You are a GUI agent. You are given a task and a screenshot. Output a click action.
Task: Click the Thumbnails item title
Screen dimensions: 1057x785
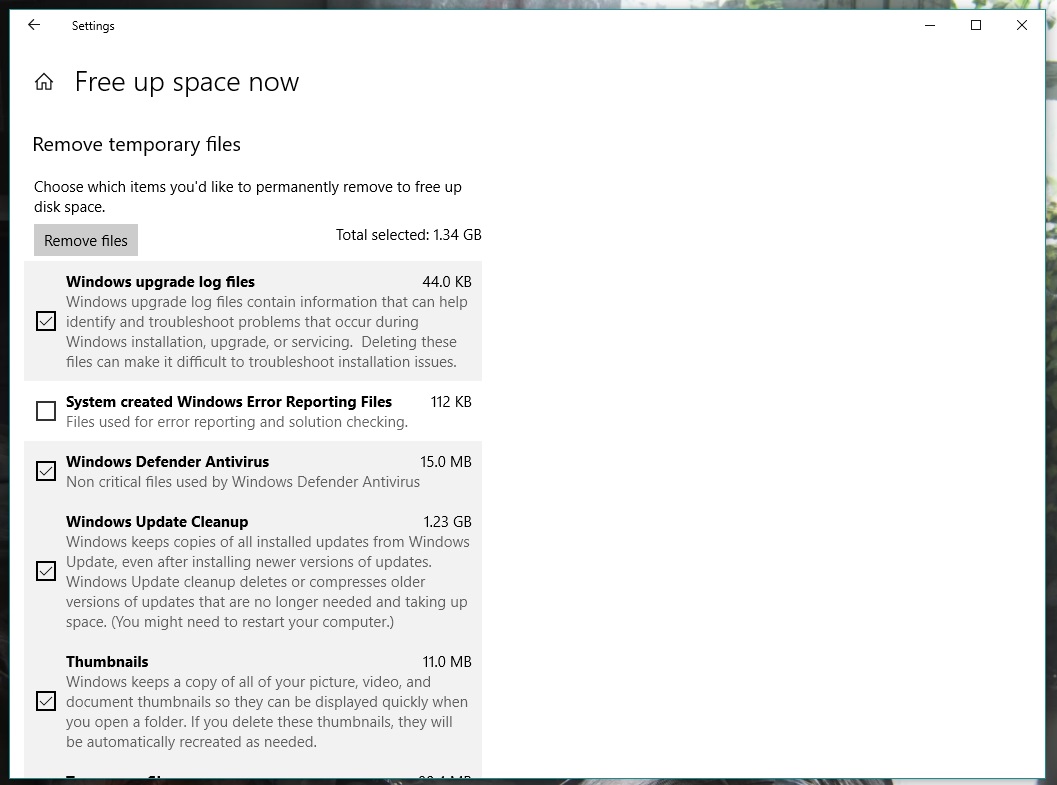(x=107, y=662)
